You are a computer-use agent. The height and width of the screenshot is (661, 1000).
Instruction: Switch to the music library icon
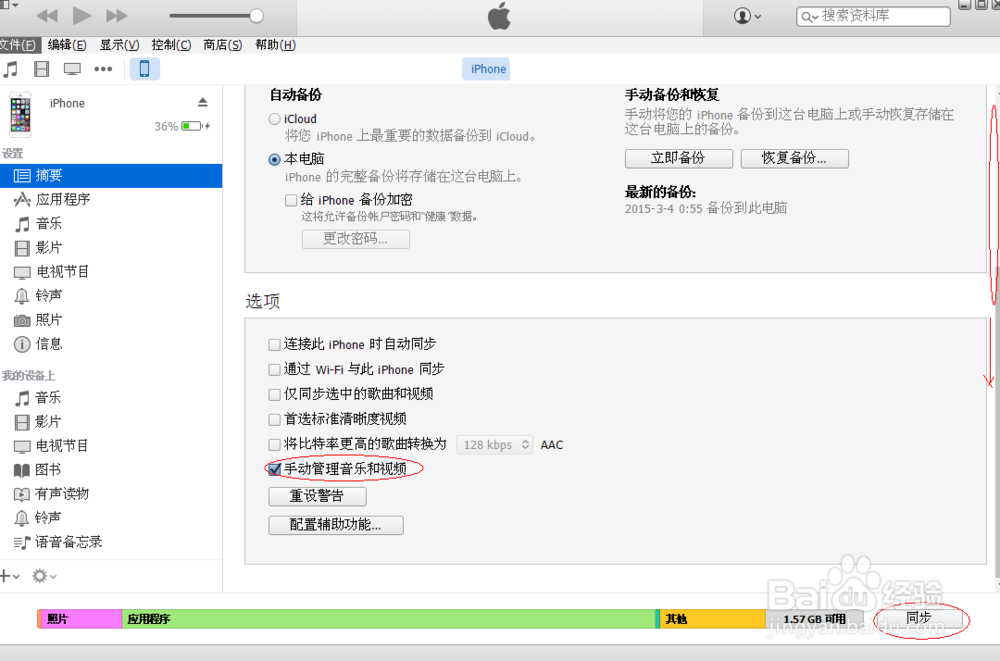pos(11,69)
